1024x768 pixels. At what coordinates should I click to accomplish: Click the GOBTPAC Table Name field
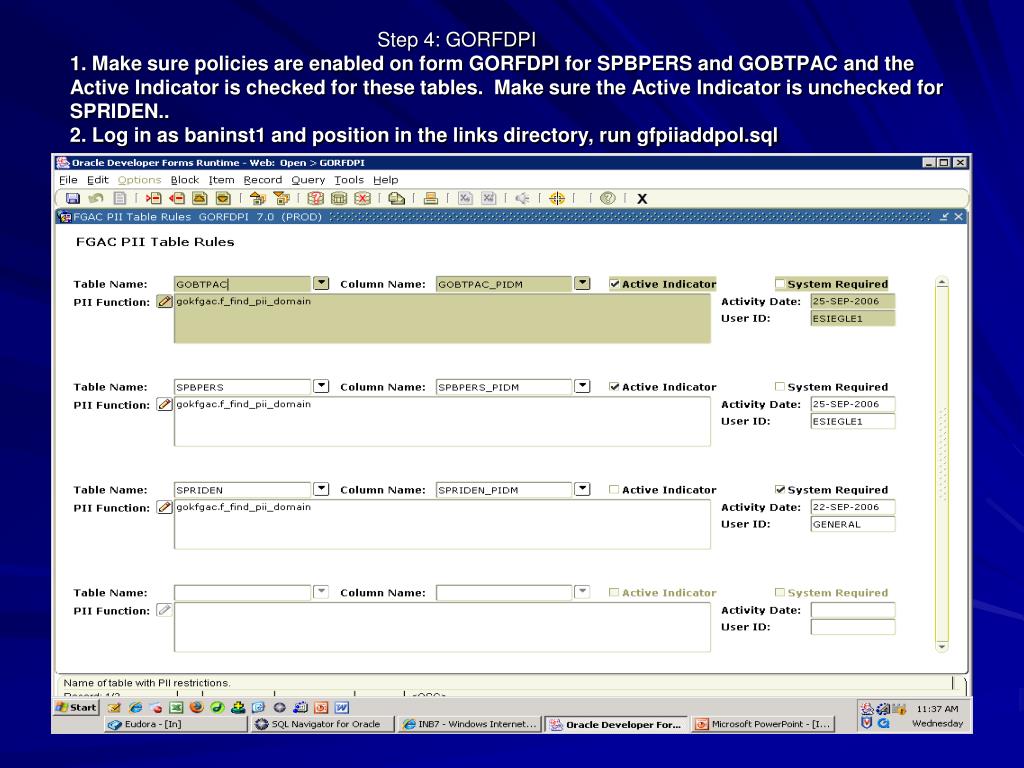[242, 284]
